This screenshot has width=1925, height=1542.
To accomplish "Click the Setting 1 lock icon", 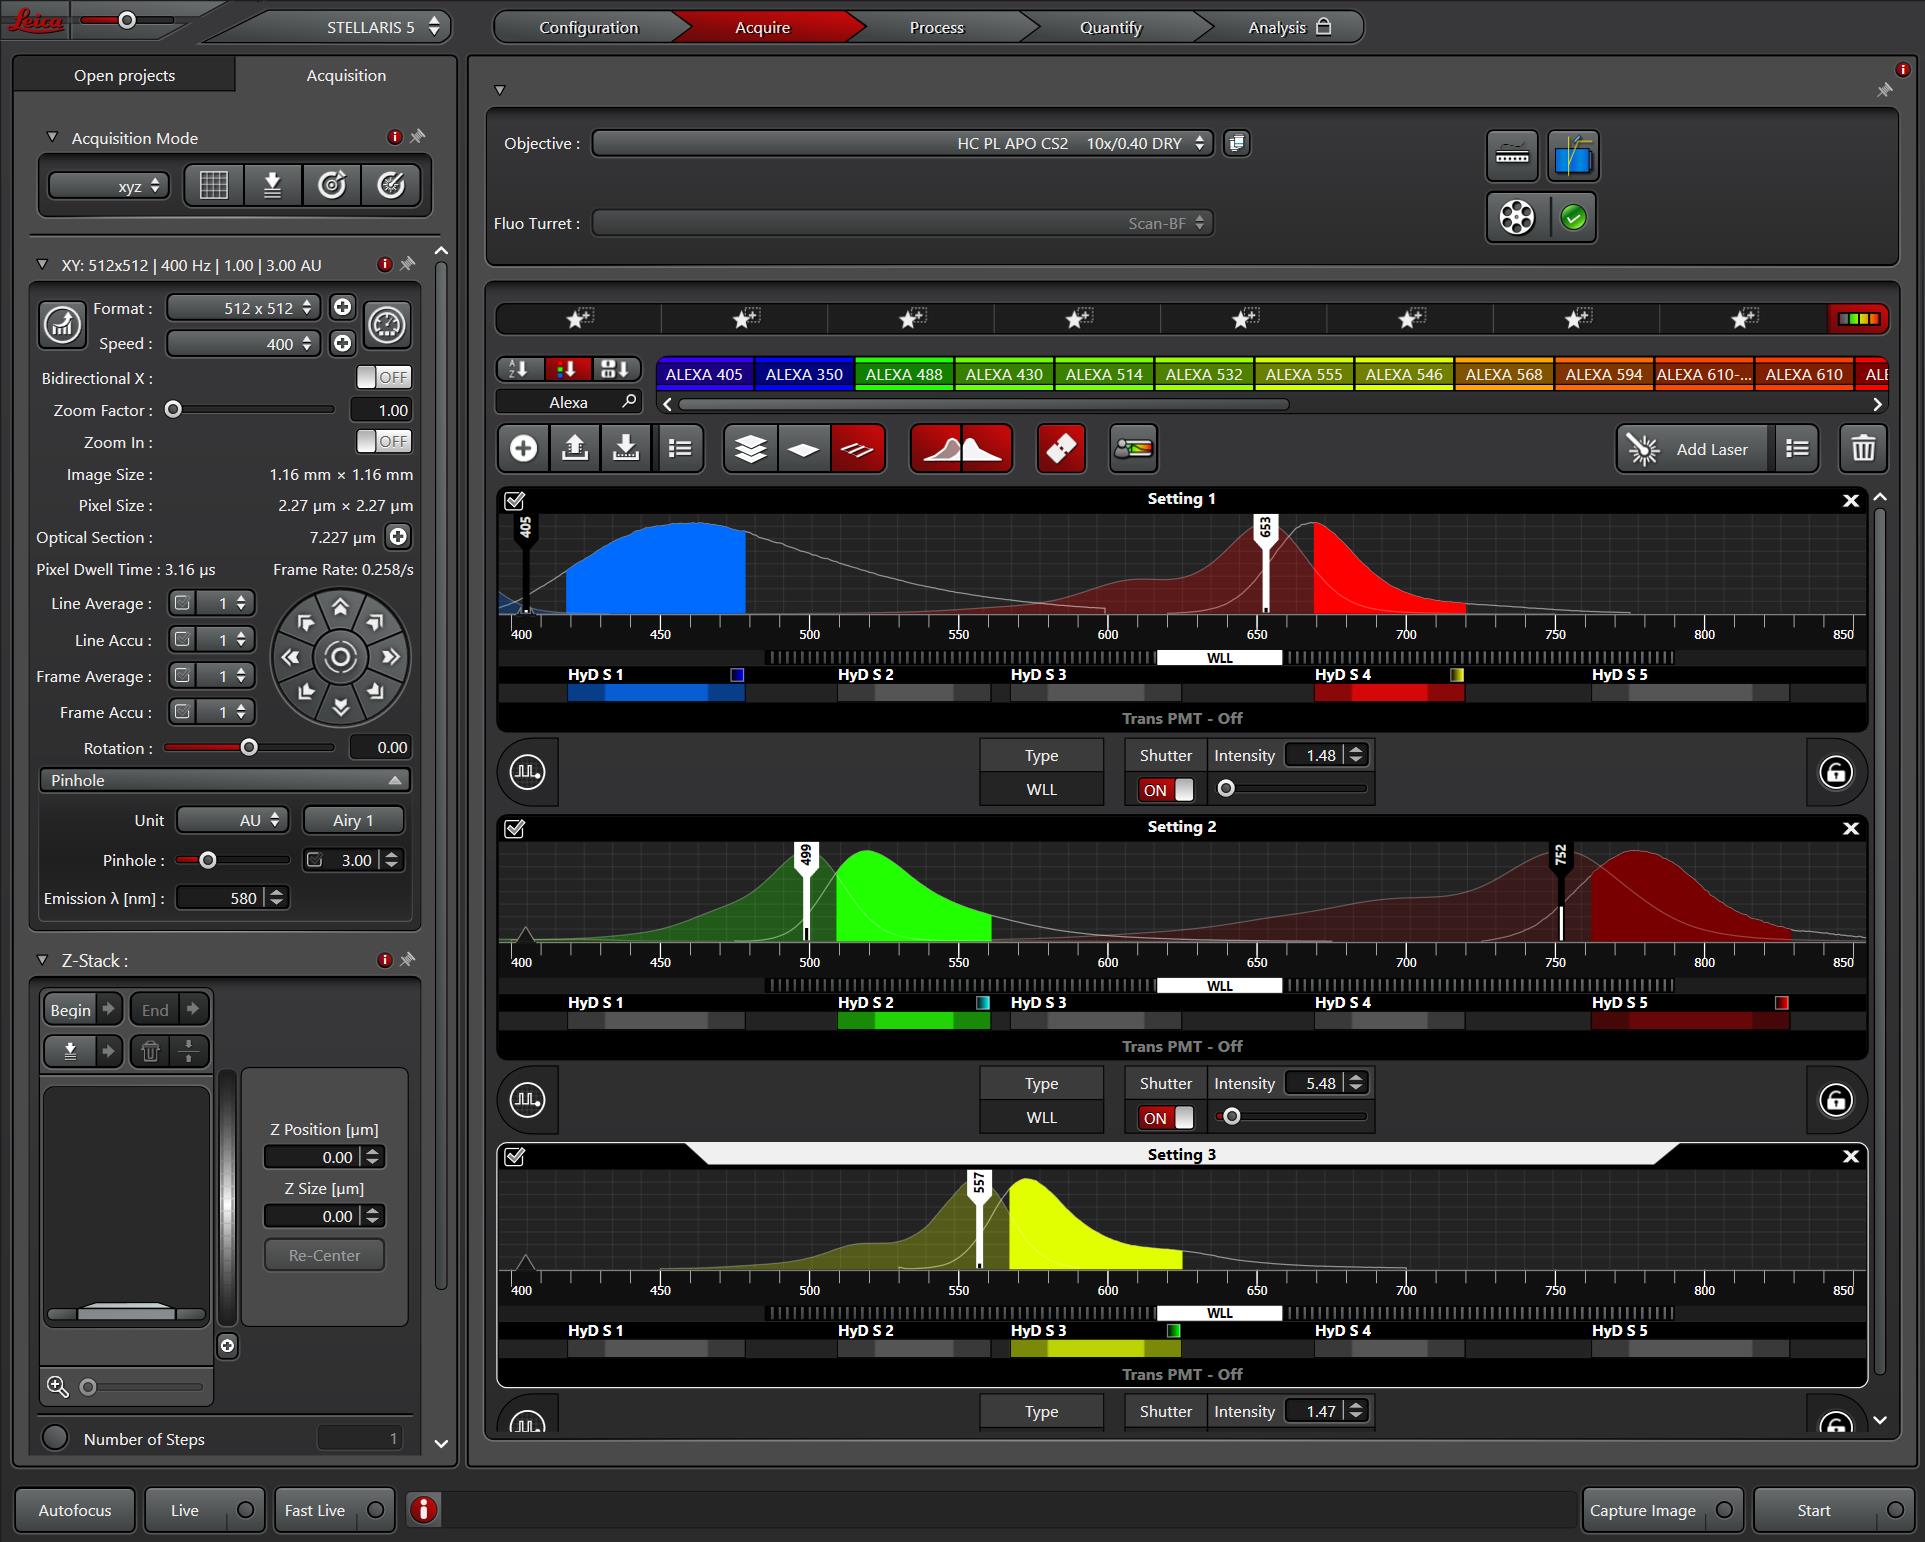I will click(1836, 772).
